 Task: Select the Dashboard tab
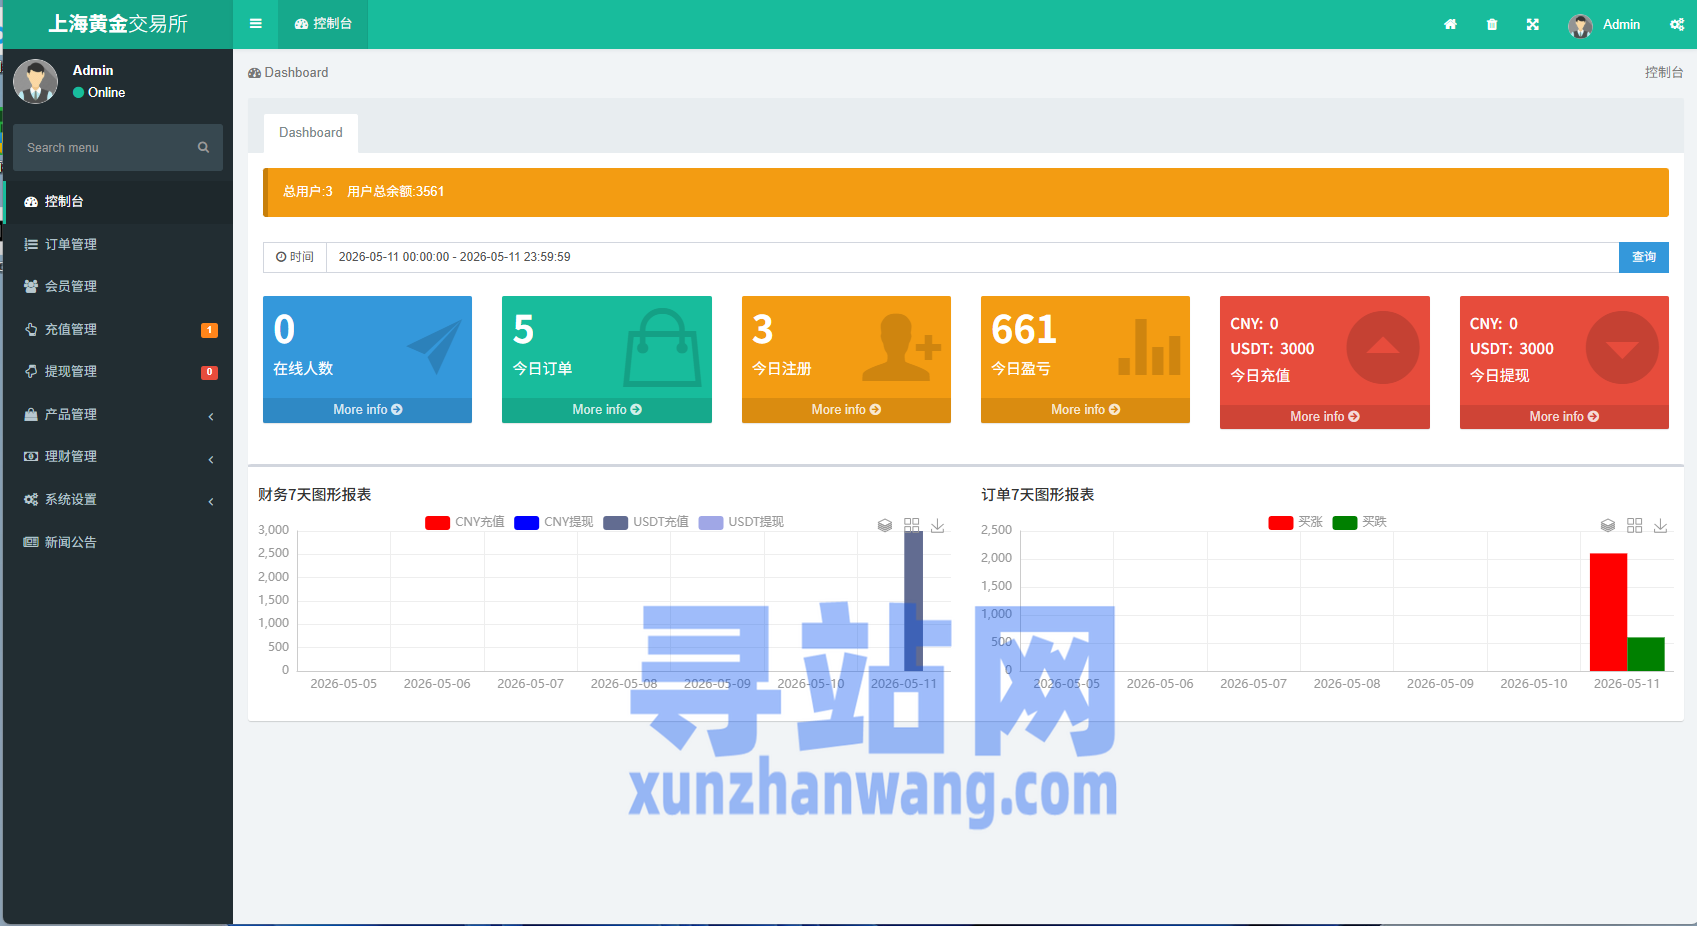tap(311, 132)
